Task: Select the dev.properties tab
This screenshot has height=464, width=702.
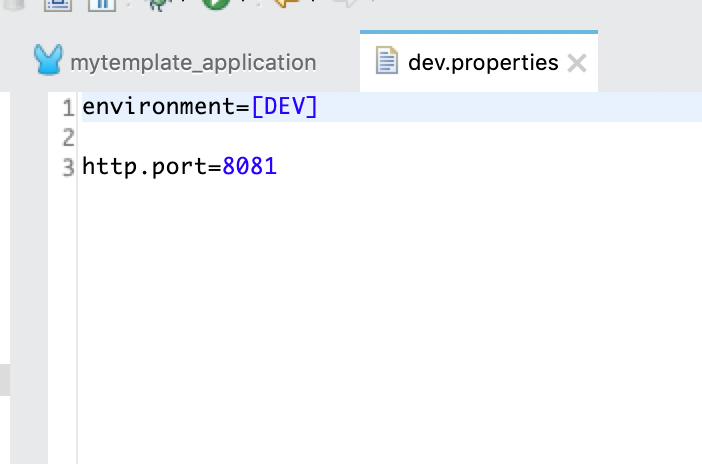Action: coord(479,62)
